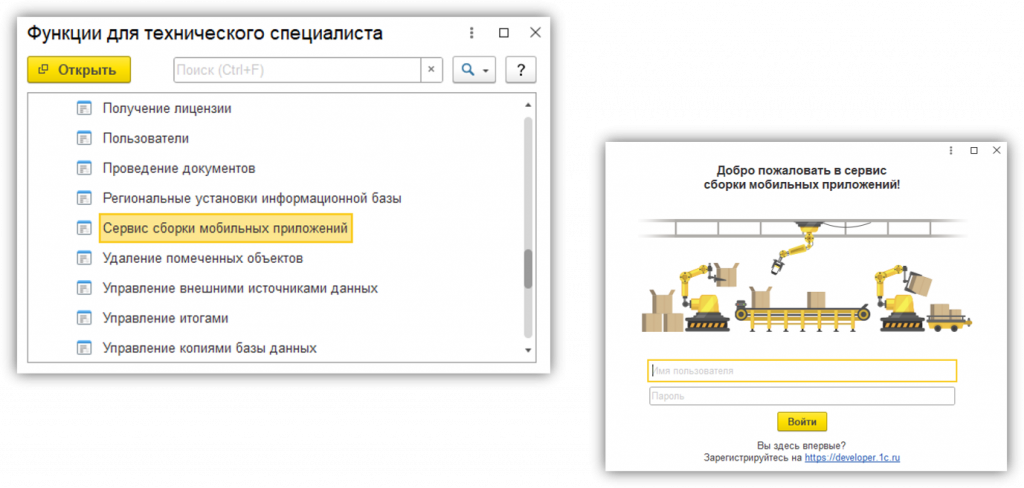Select Региональные установки информационной базы row
The width and height of the screenshot is (1024, 488).
pos(252,198)
